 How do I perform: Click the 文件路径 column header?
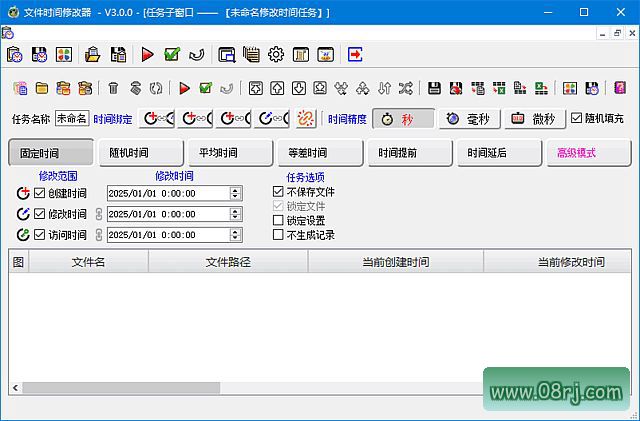click(x=228, y=262)
